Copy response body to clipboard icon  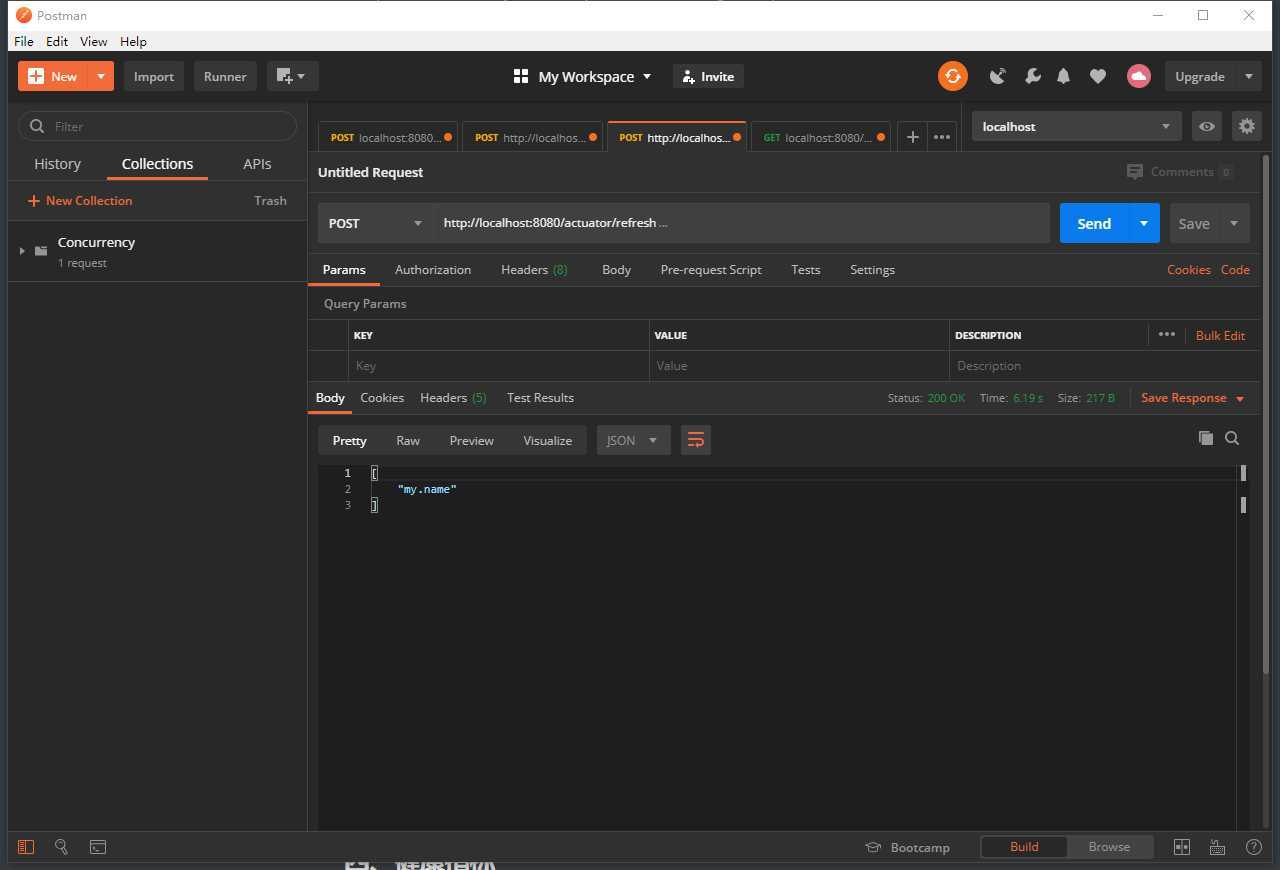point(1206,438)
